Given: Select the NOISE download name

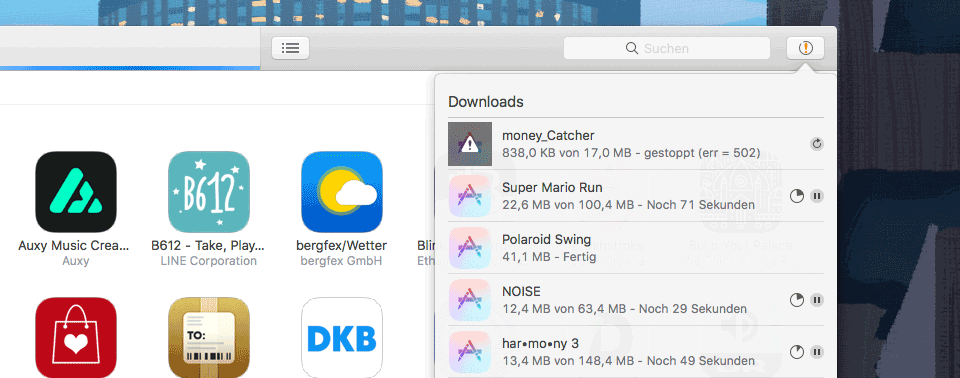Looking at the screenshot, I should [521, 292].
